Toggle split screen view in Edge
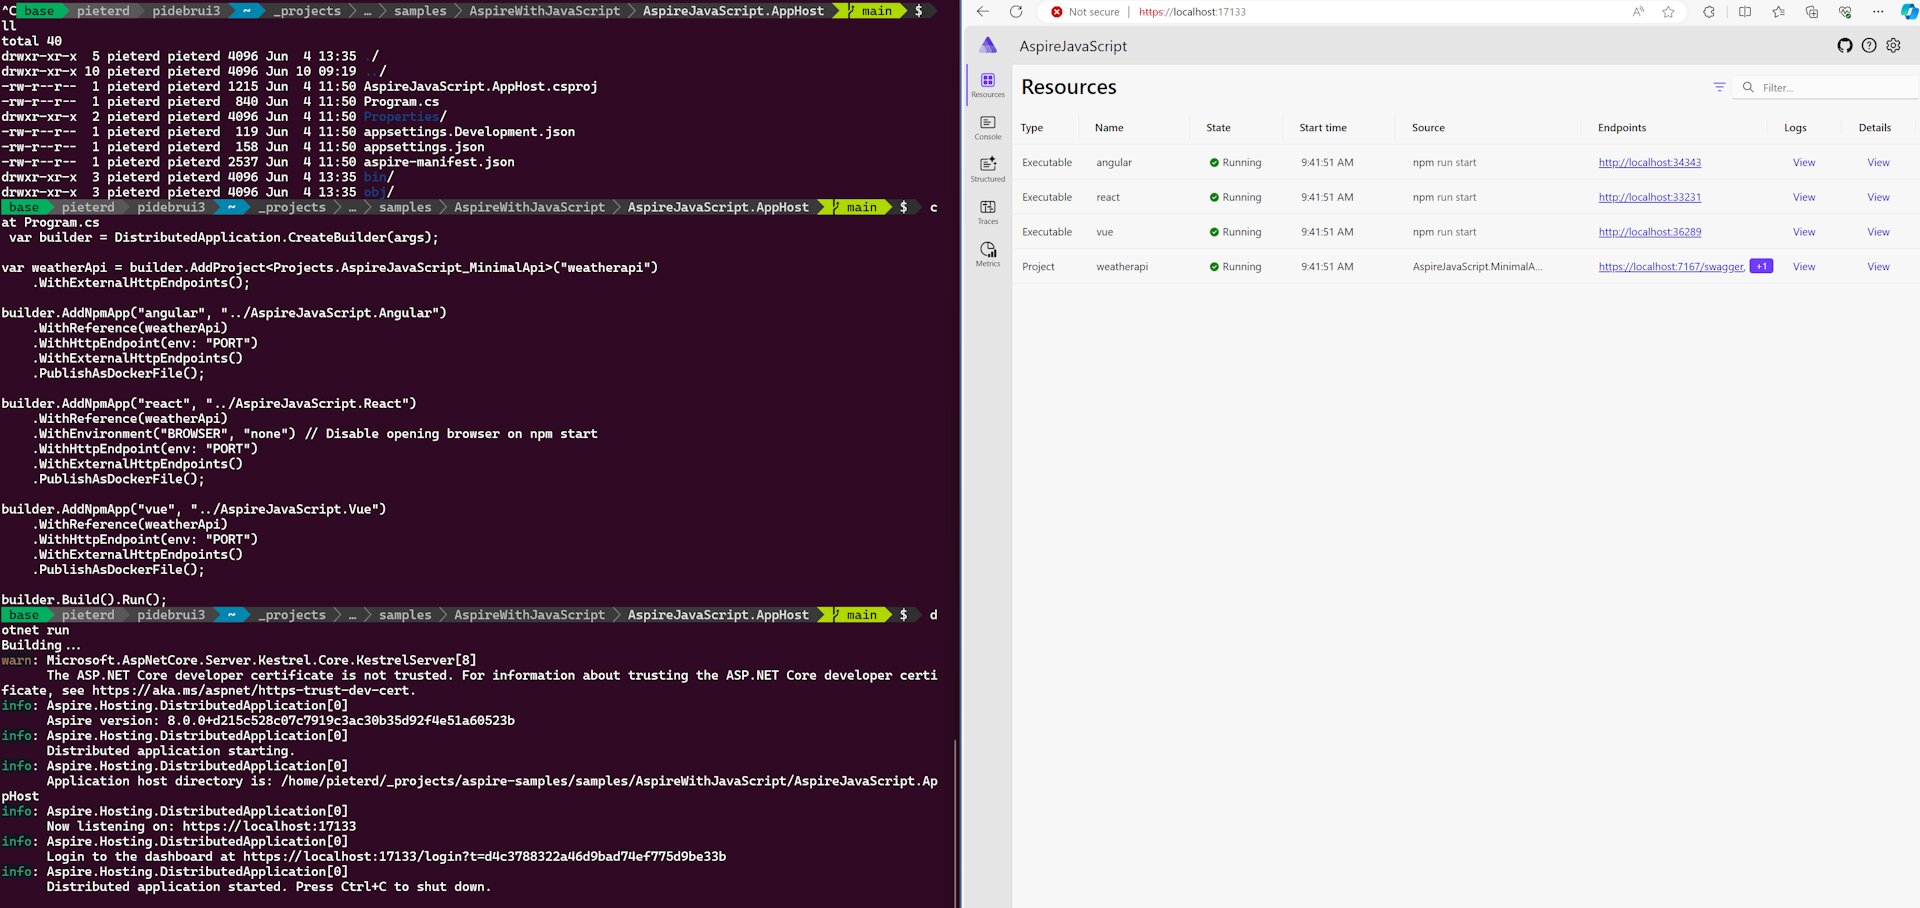Screen dimensions: 1920x908 [x=1745, y=13]
